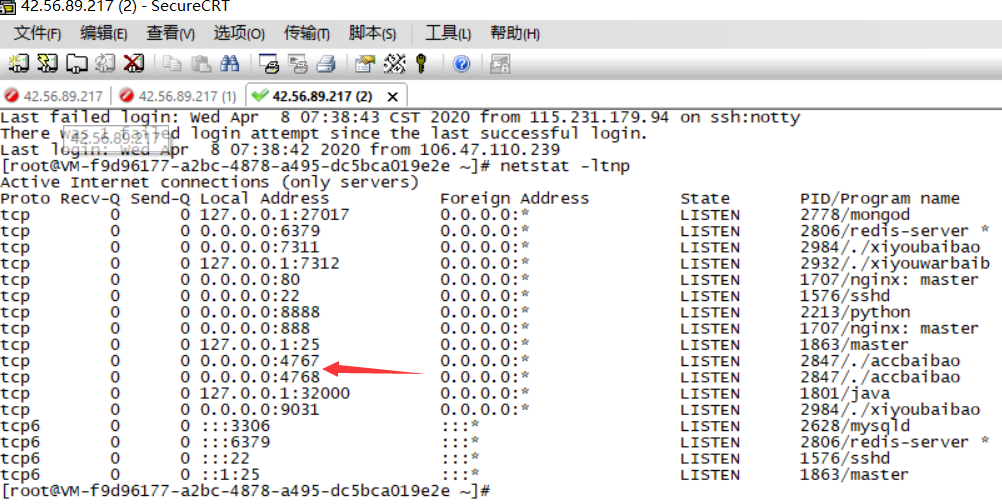Switch to the 42.56.89.217 (1) tab
Viewport: 1002px width, 504px height.
coord(178,96)
